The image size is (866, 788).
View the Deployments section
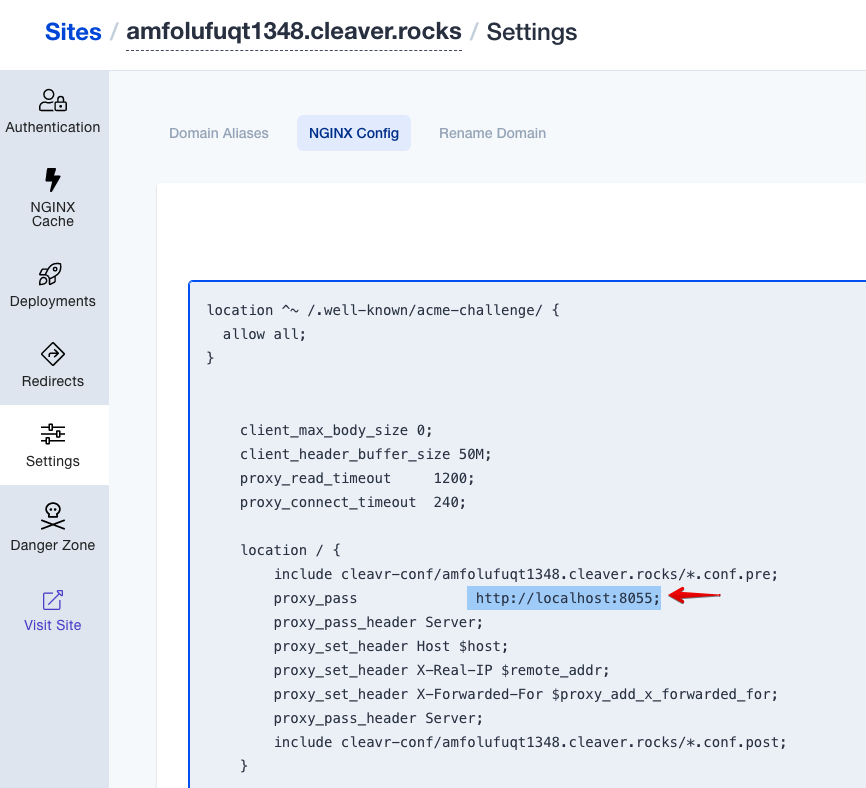pos(52,287)
